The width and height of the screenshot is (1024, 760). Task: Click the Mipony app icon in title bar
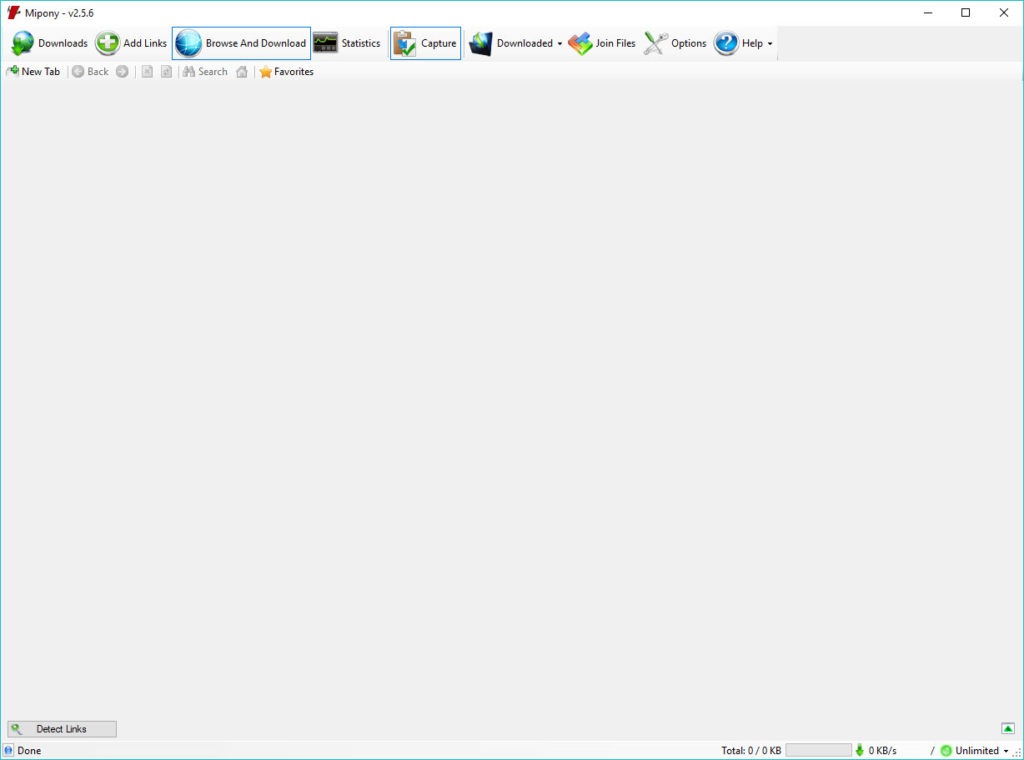(x=13, y=12)
